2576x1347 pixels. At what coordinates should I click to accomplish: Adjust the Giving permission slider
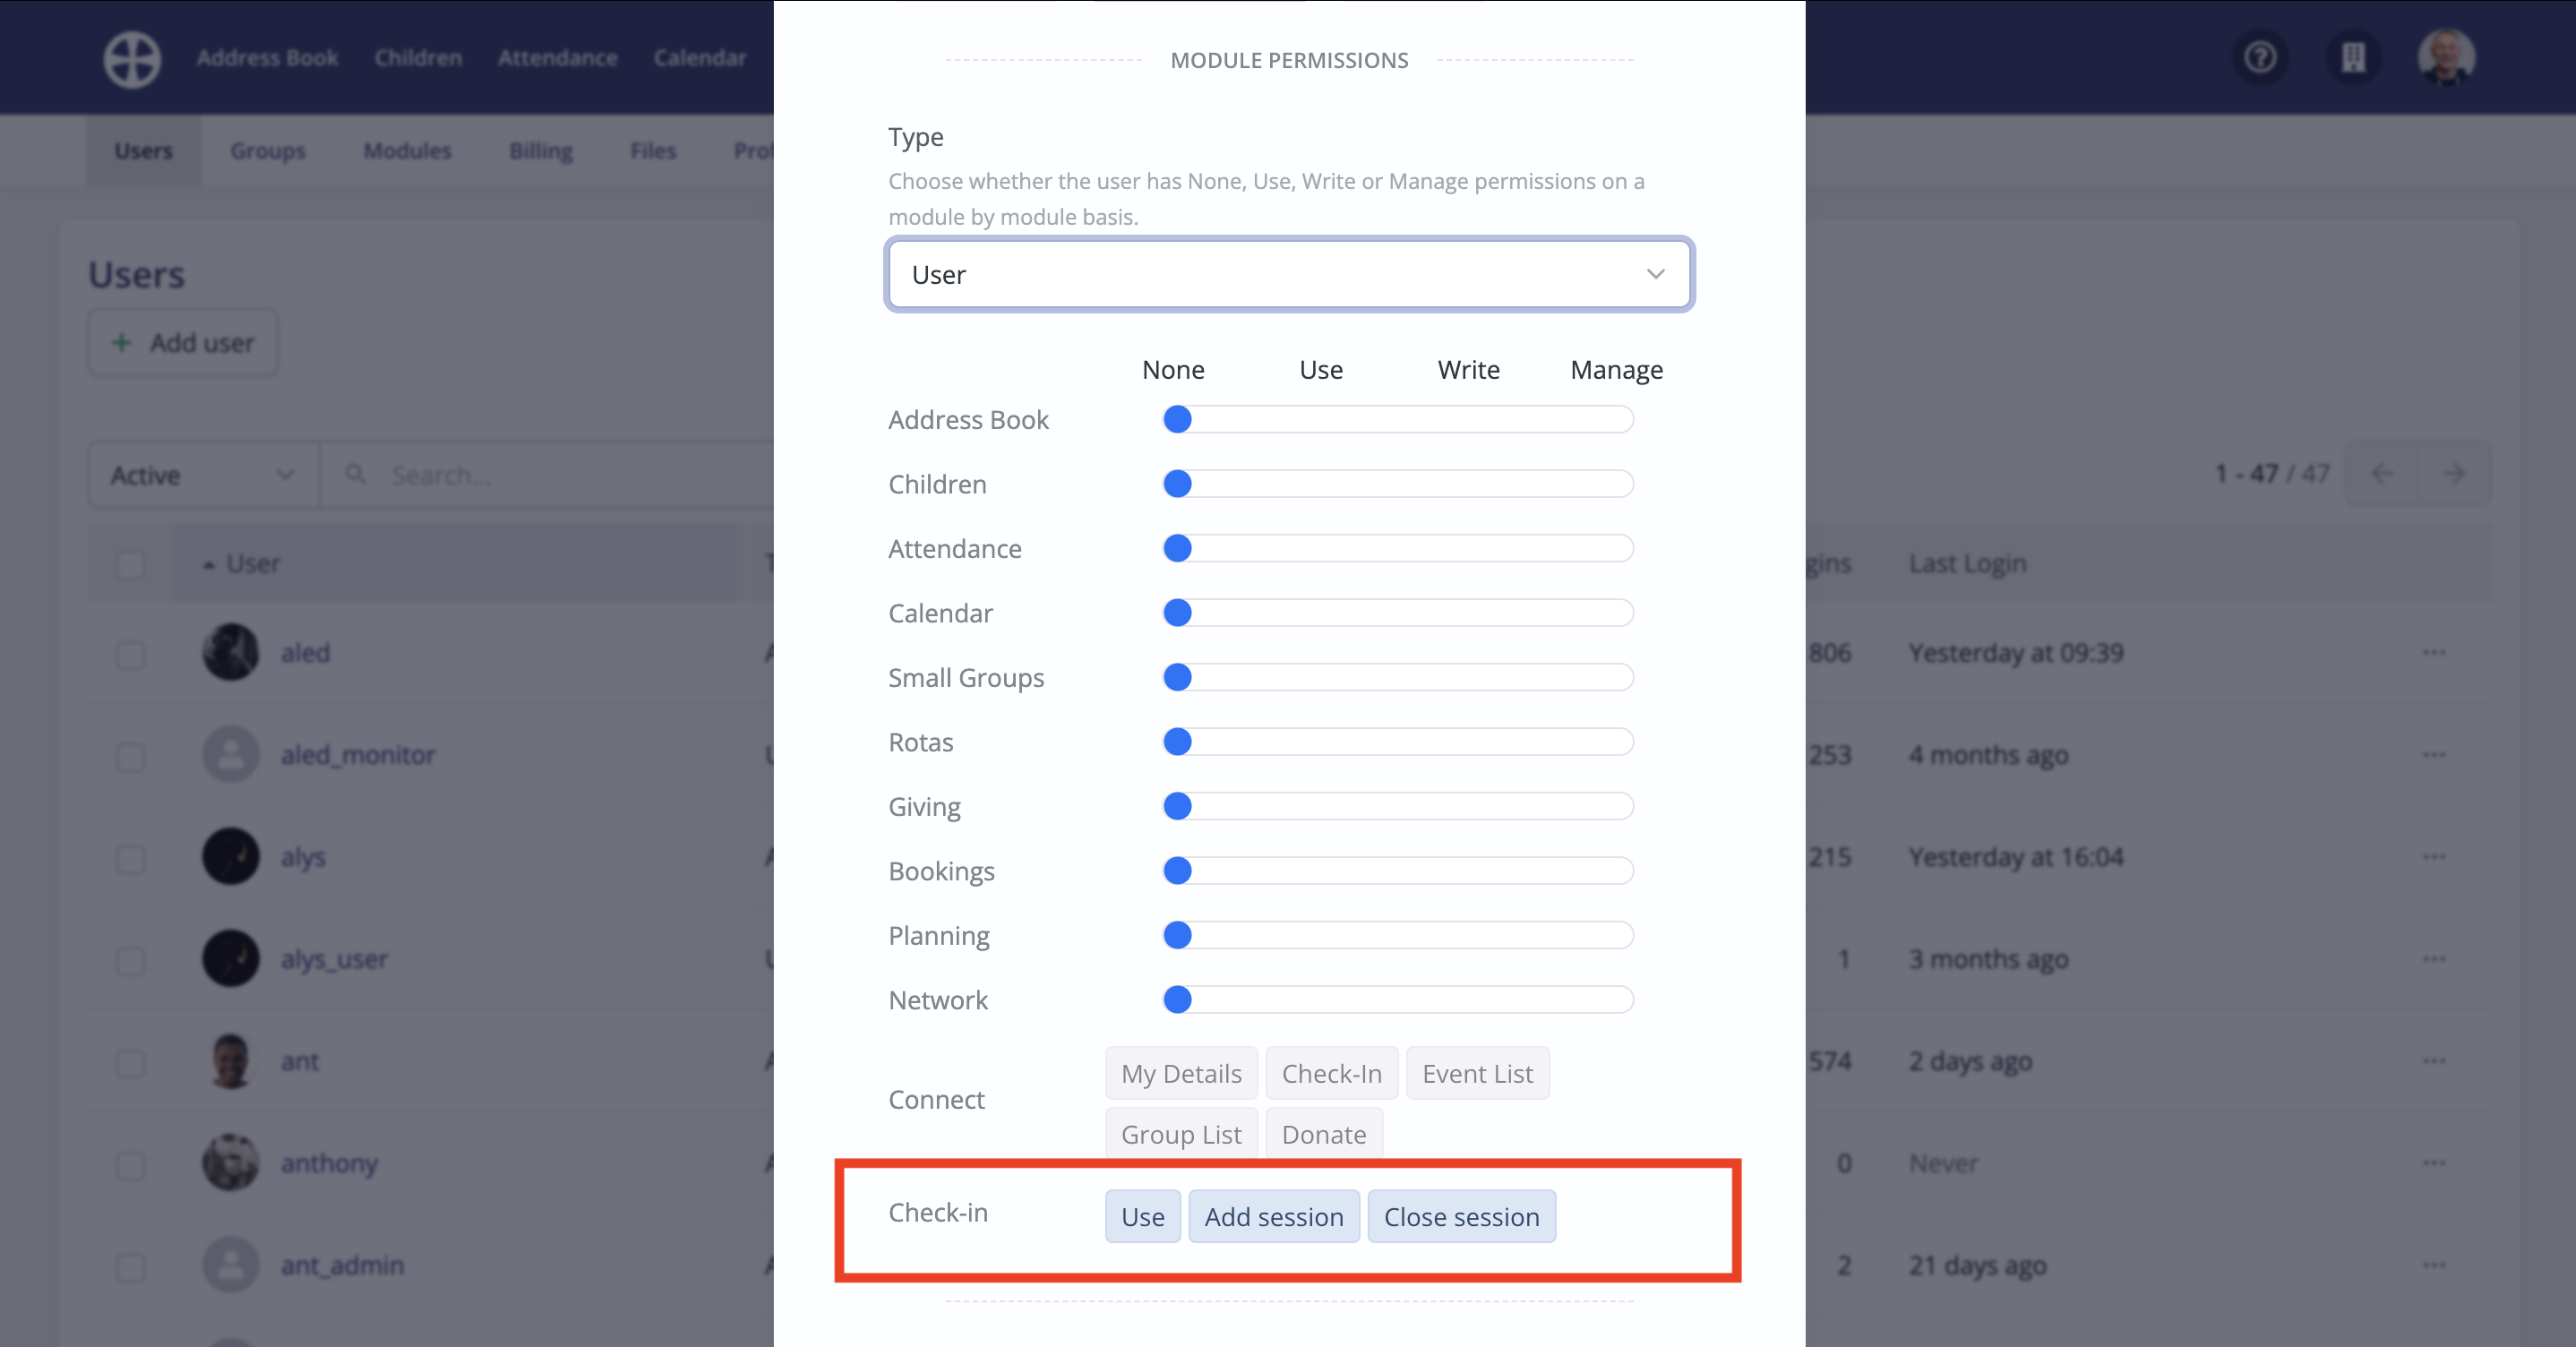click(x=1398, y=806)
